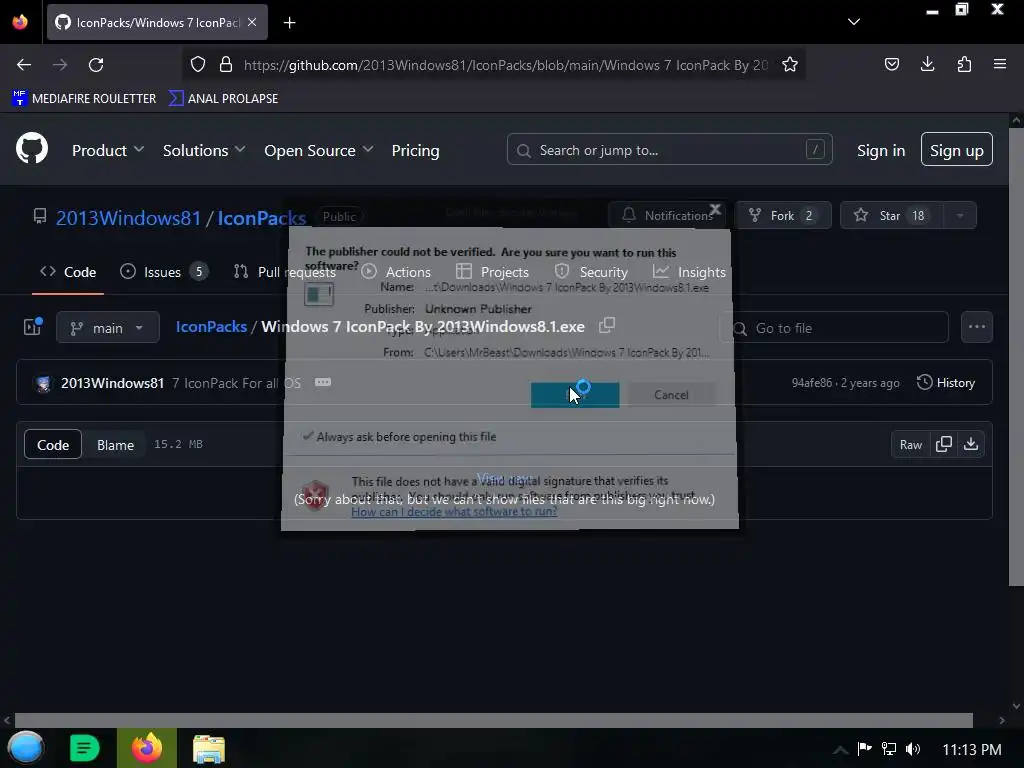
Task: Click the Go to file field
Action: (x=835, y=327)
